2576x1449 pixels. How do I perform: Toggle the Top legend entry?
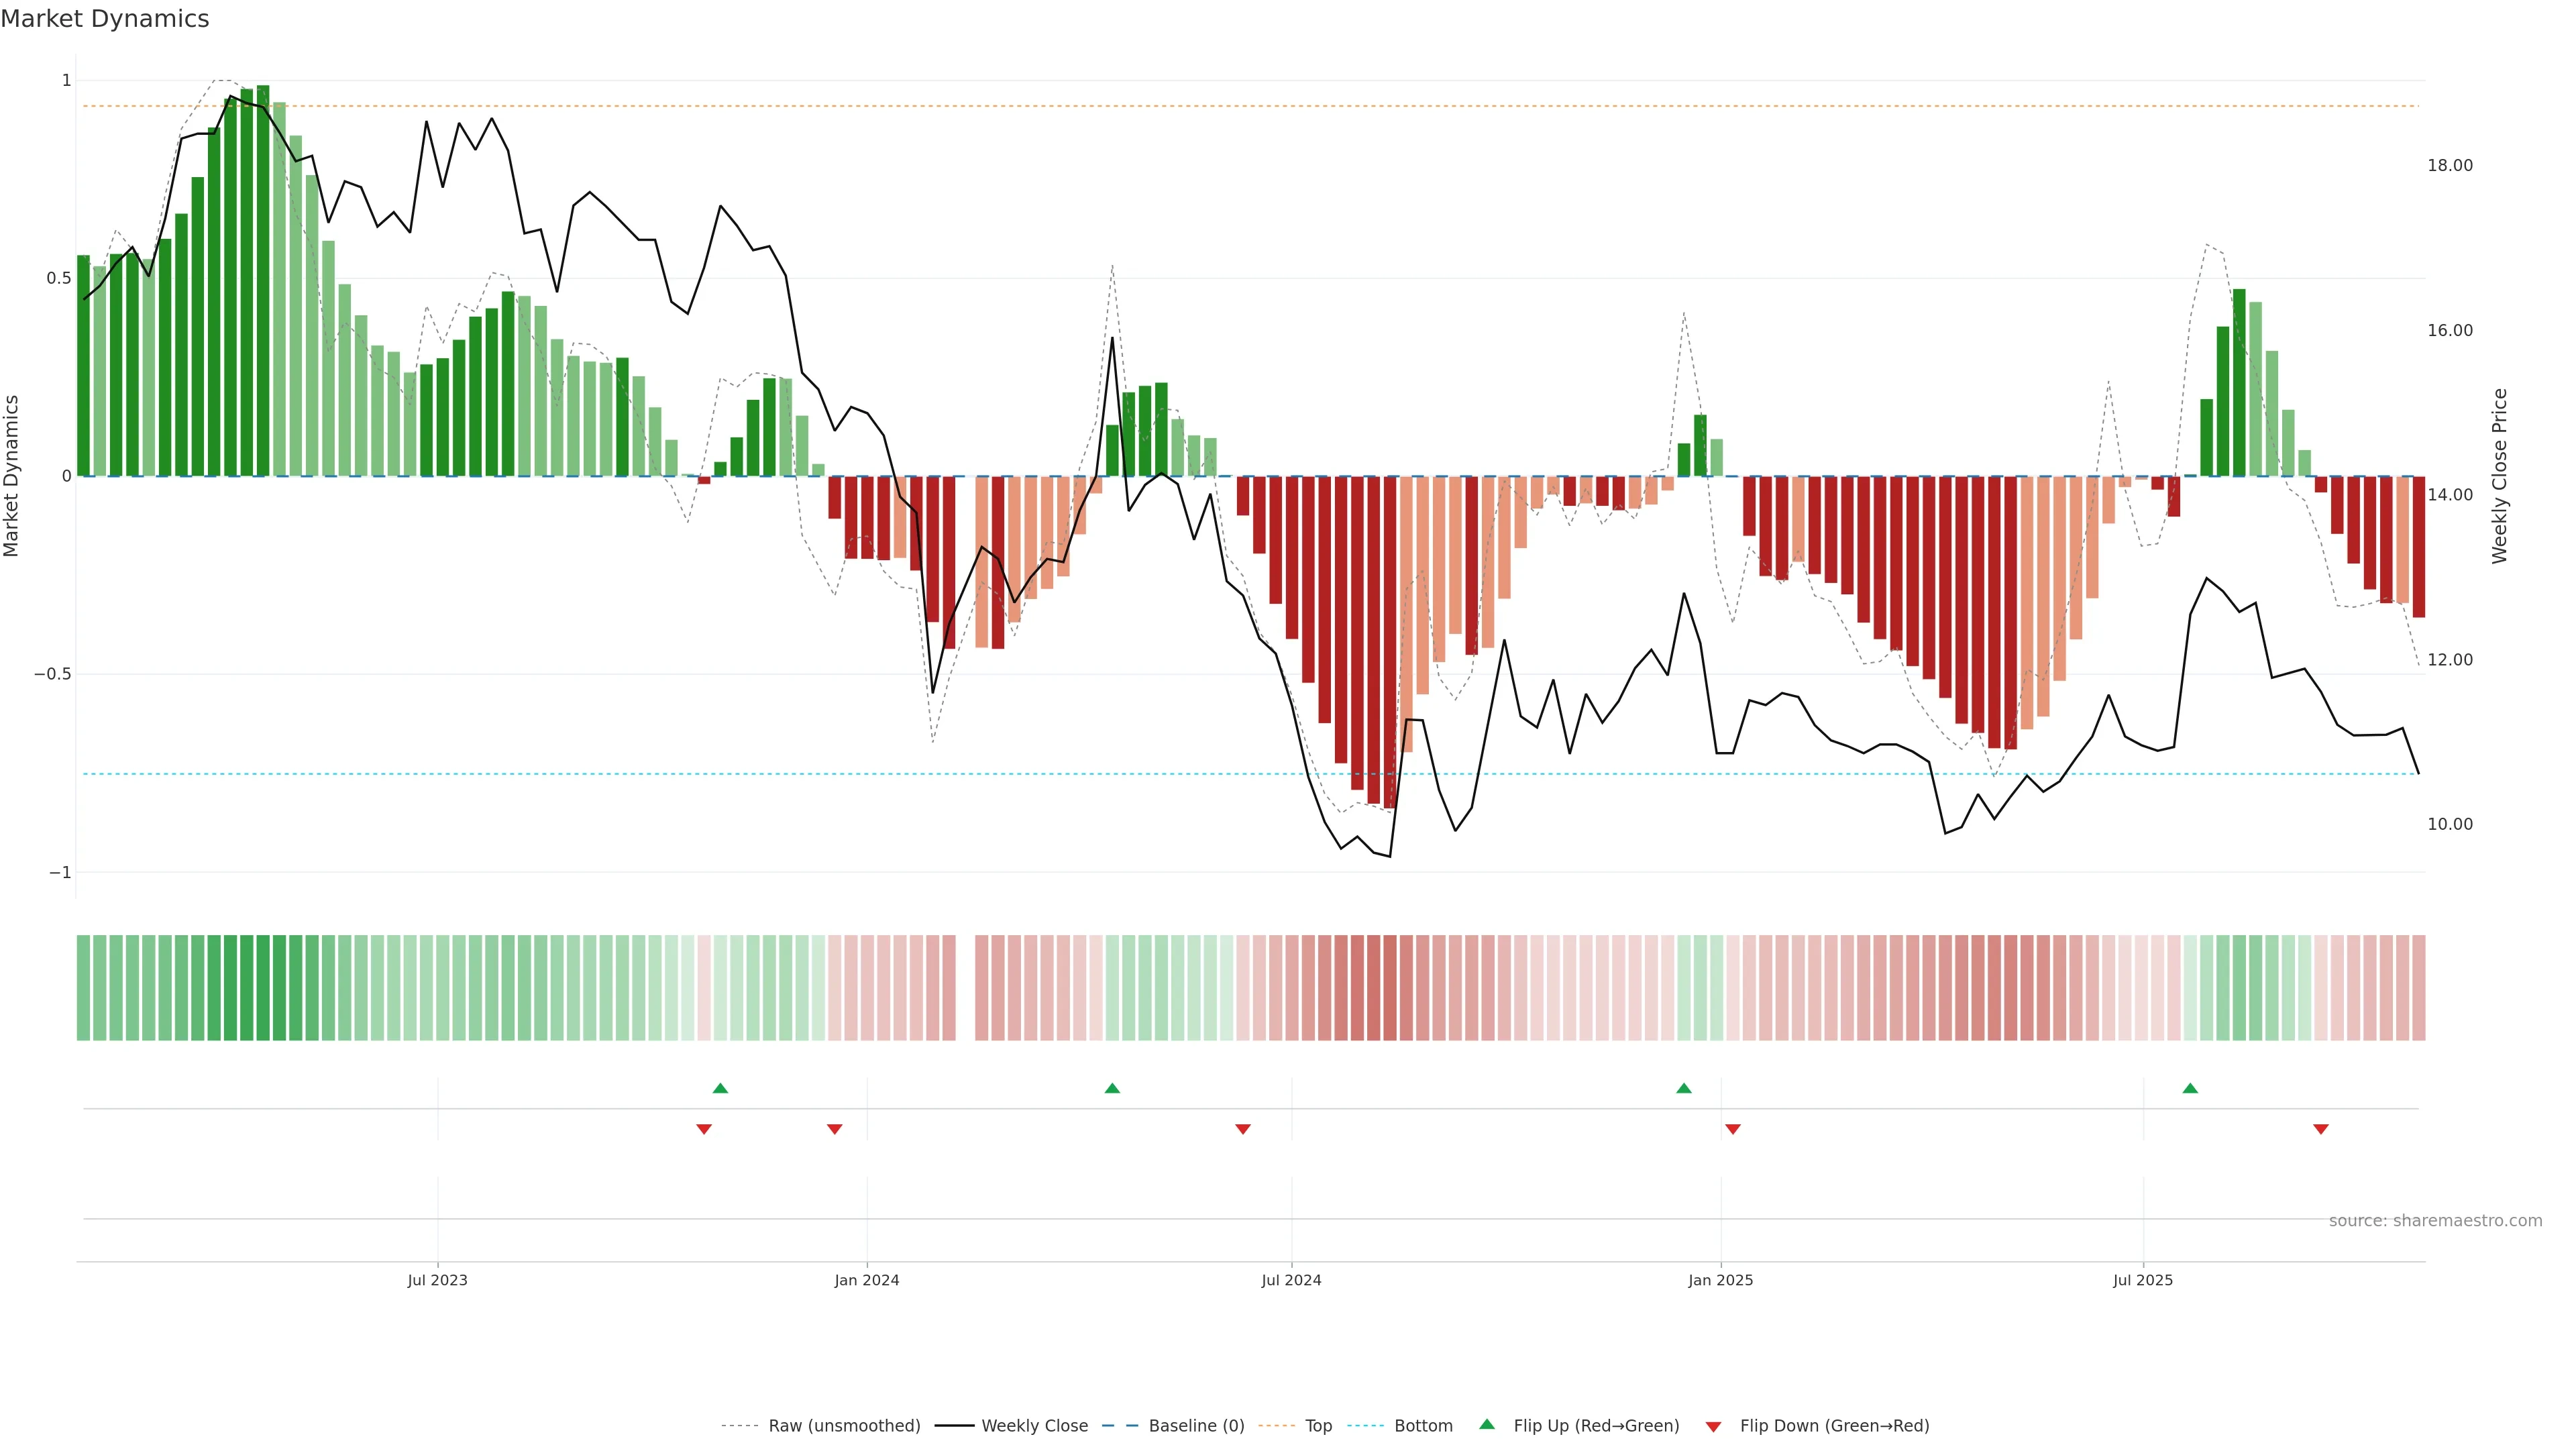tap(1318, 1426)
